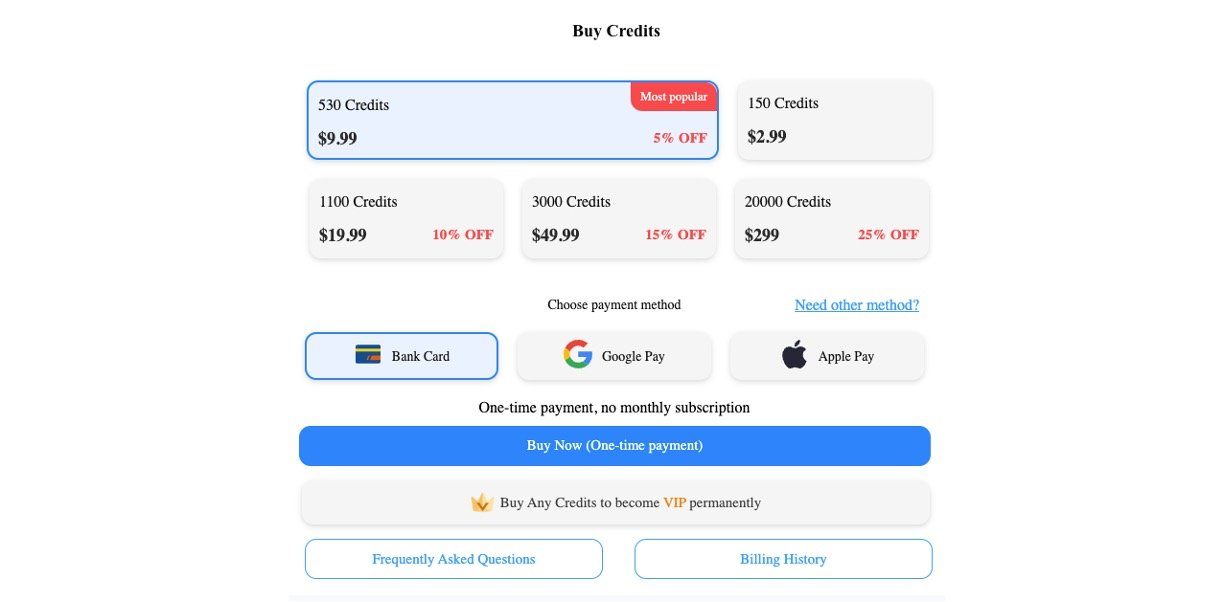The width and height of the screenshot is (1224, 602).
Task: Click the Google logo icon
Action: (578, 355)
